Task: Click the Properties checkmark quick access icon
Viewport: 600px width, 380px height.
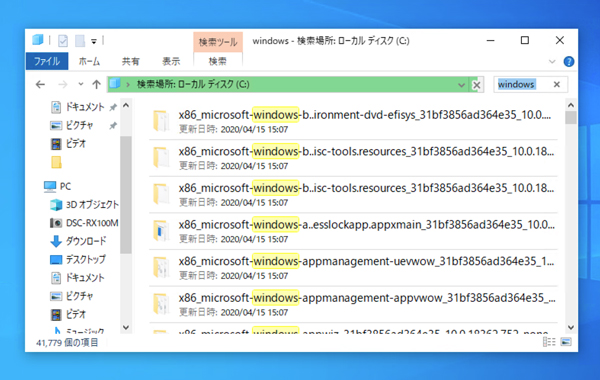Action: click(x=63, y=41)
